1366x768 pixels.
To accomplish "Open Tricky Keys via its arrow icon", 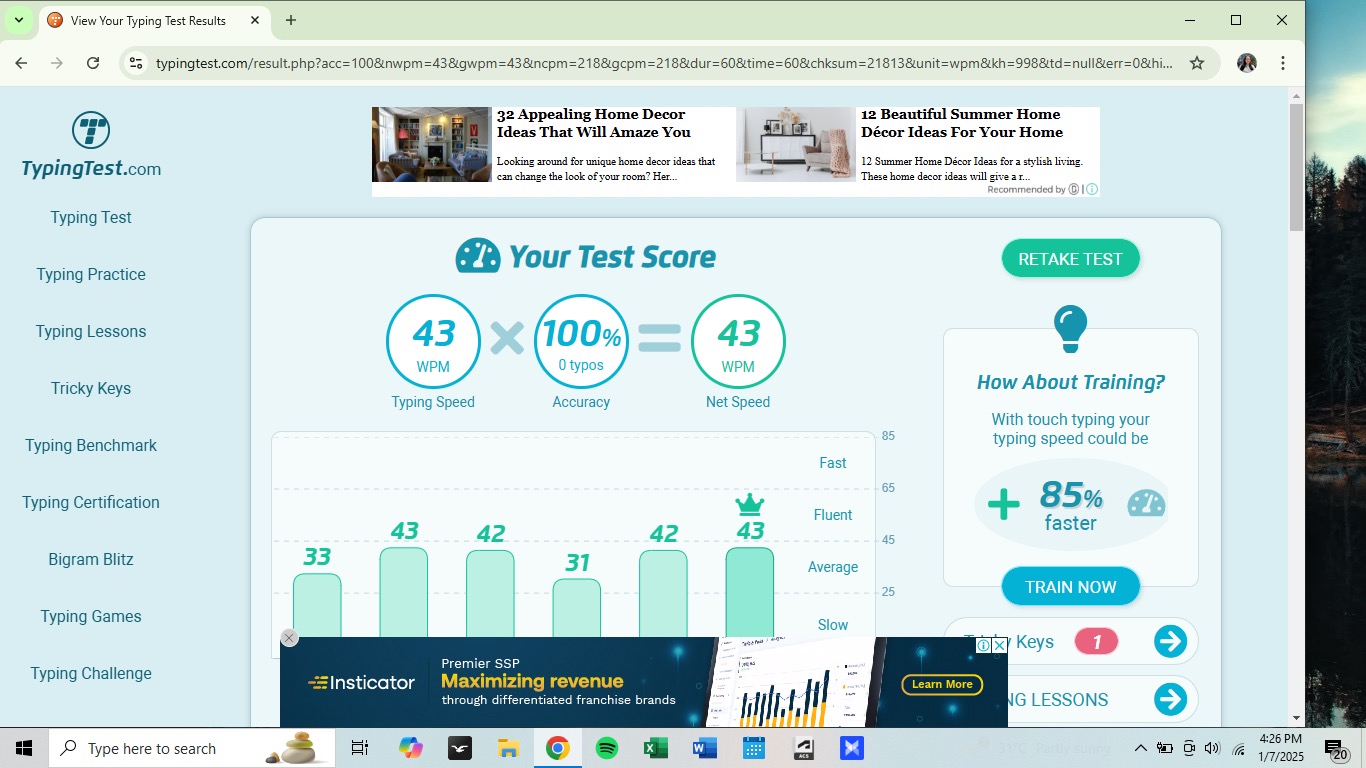I will (1170, 641).
